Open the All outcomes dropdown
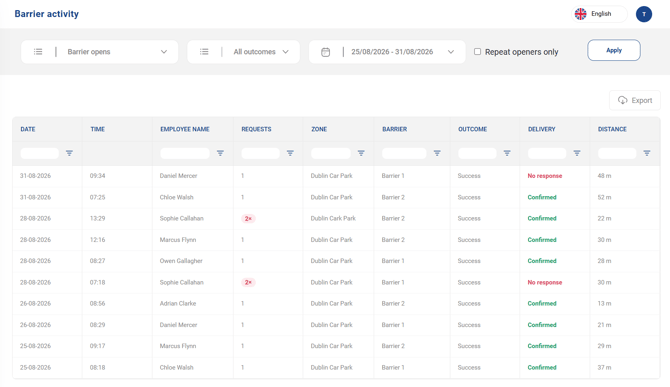Image resolution: width=670 pixels, height=387 pixels. [244, 52]
